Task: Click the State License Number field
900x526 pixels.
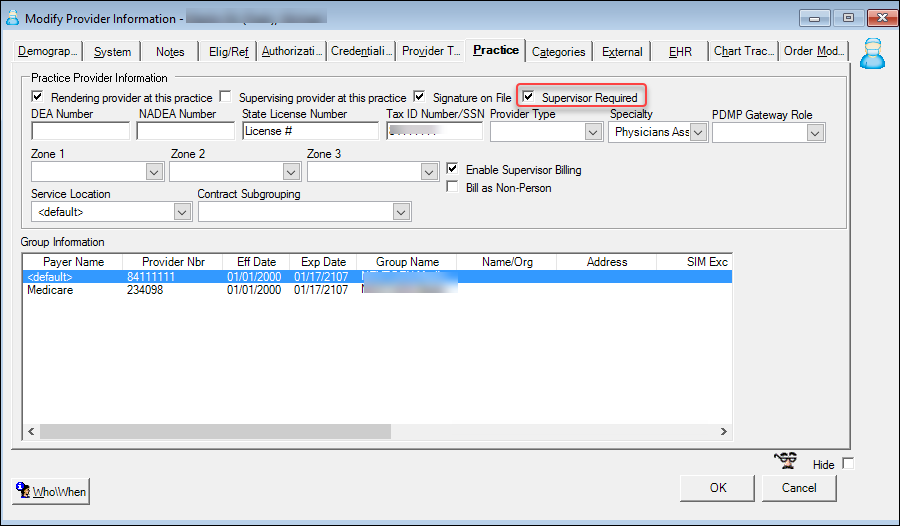Action: (x=311, y=131)
